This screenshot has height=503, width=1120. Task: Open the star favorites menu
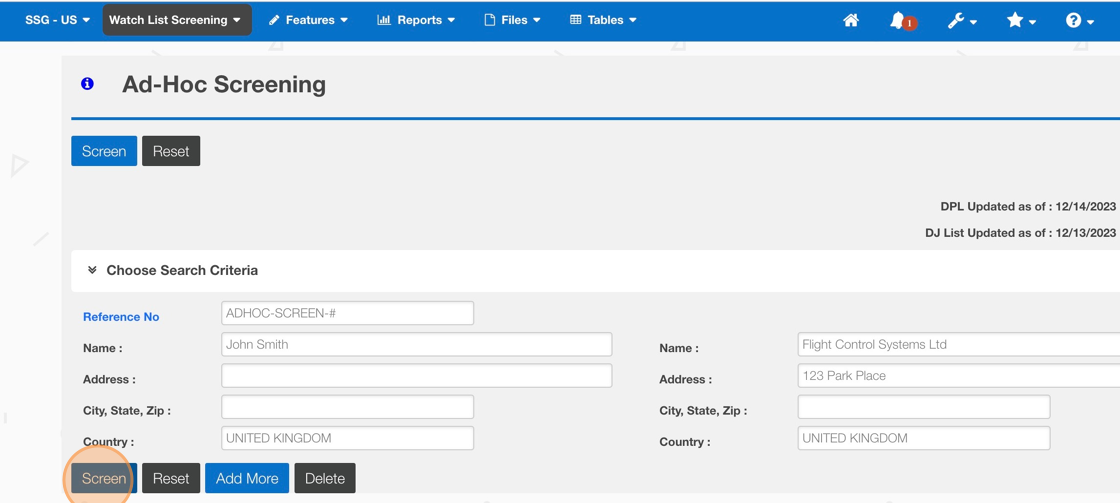[x=1021, y=21]
